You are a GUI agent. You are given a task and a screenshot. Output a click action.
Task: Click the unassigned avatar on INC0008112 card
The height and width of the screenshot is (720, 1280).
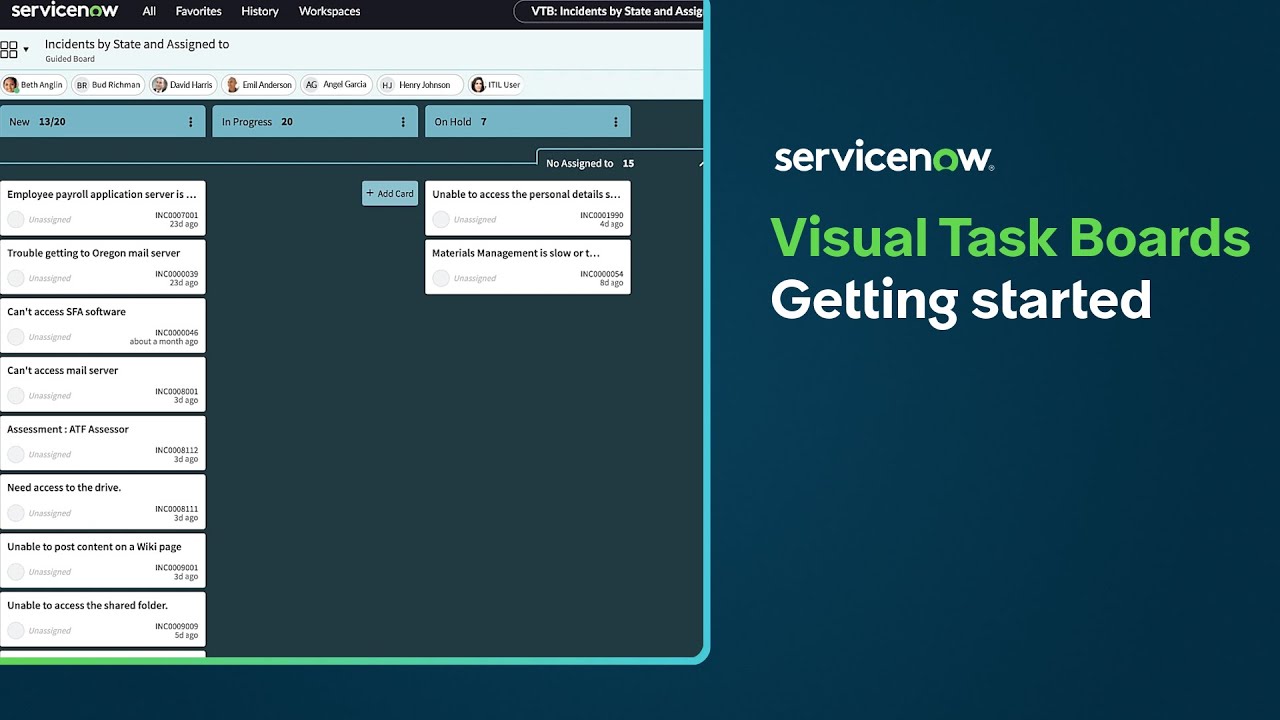pos(15,454)
